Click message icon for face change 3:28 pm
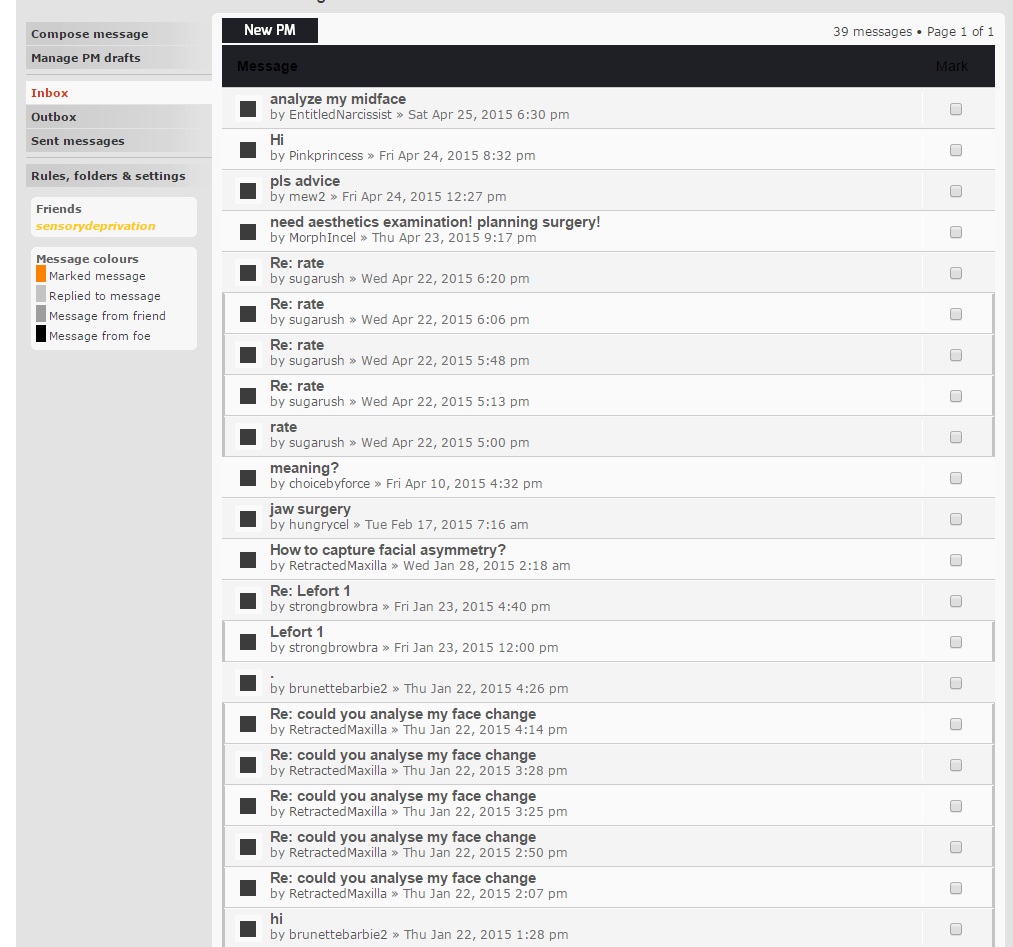Image resolution: width=1013 pixels, height=947 pixels. point(248,765)
